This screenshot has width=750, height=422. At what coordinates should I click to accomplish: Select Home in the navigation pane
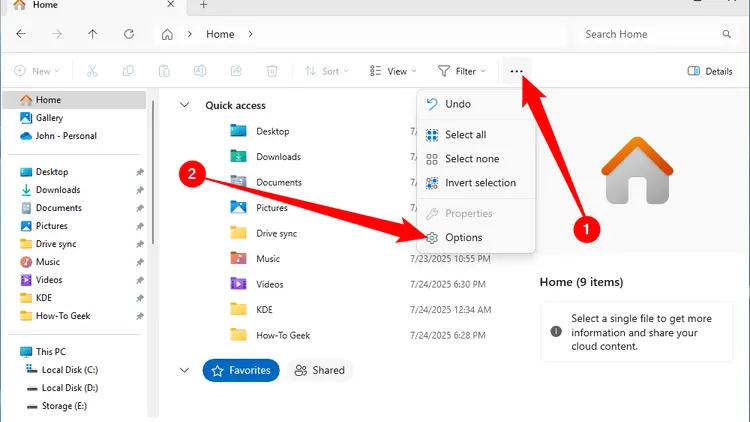pos(74,100)
